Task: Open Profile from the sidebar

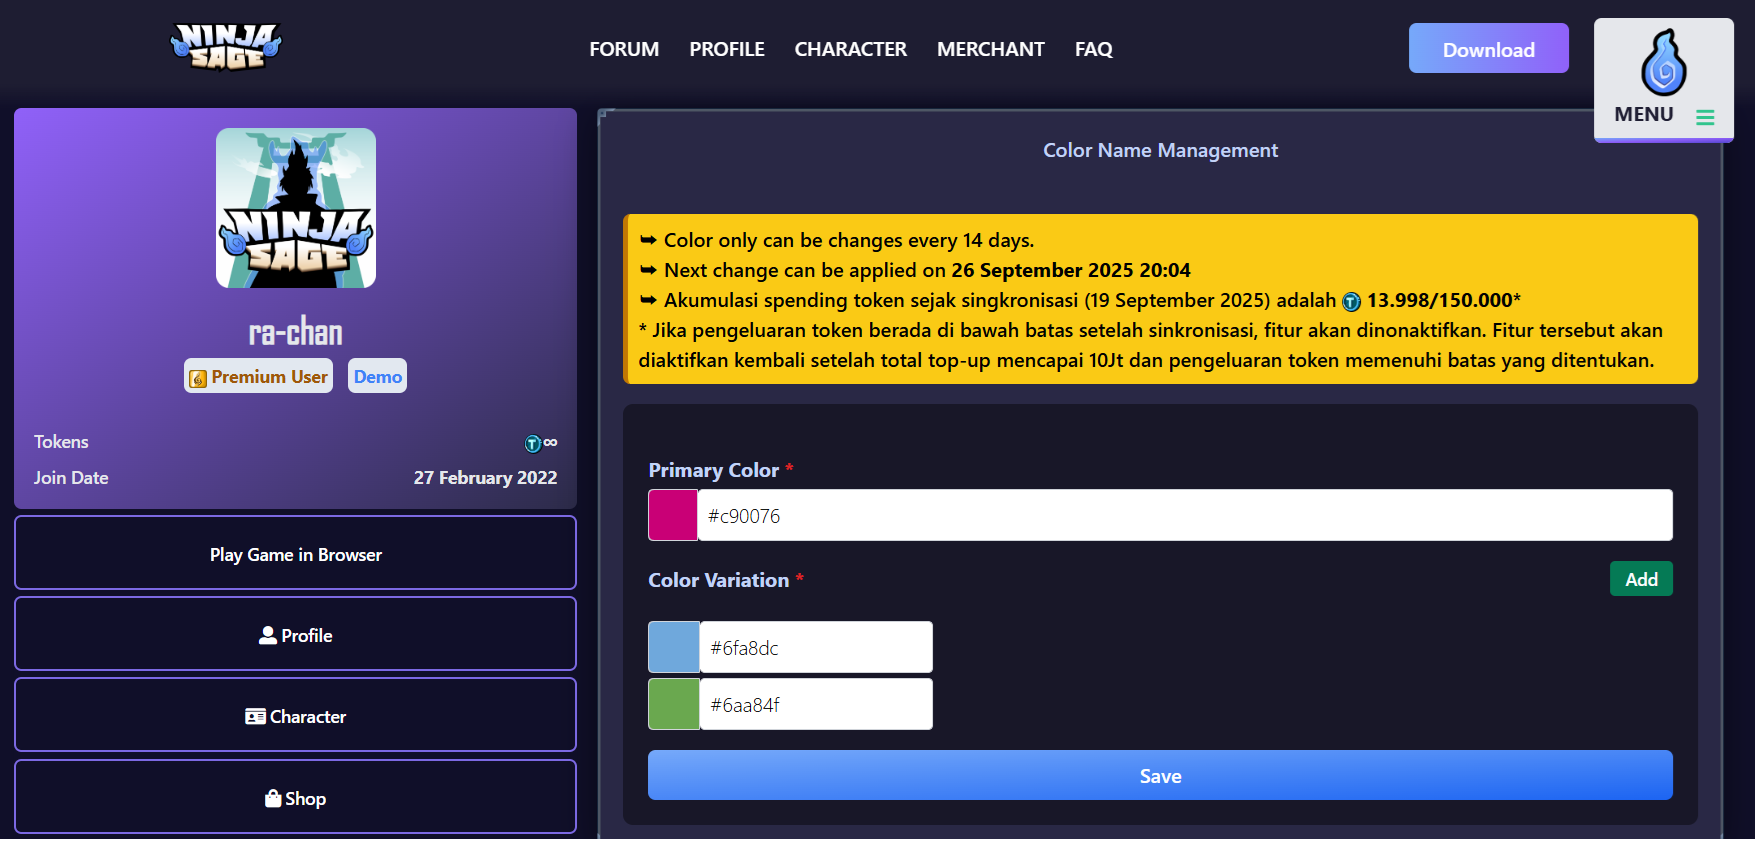Action: [295, 635]
